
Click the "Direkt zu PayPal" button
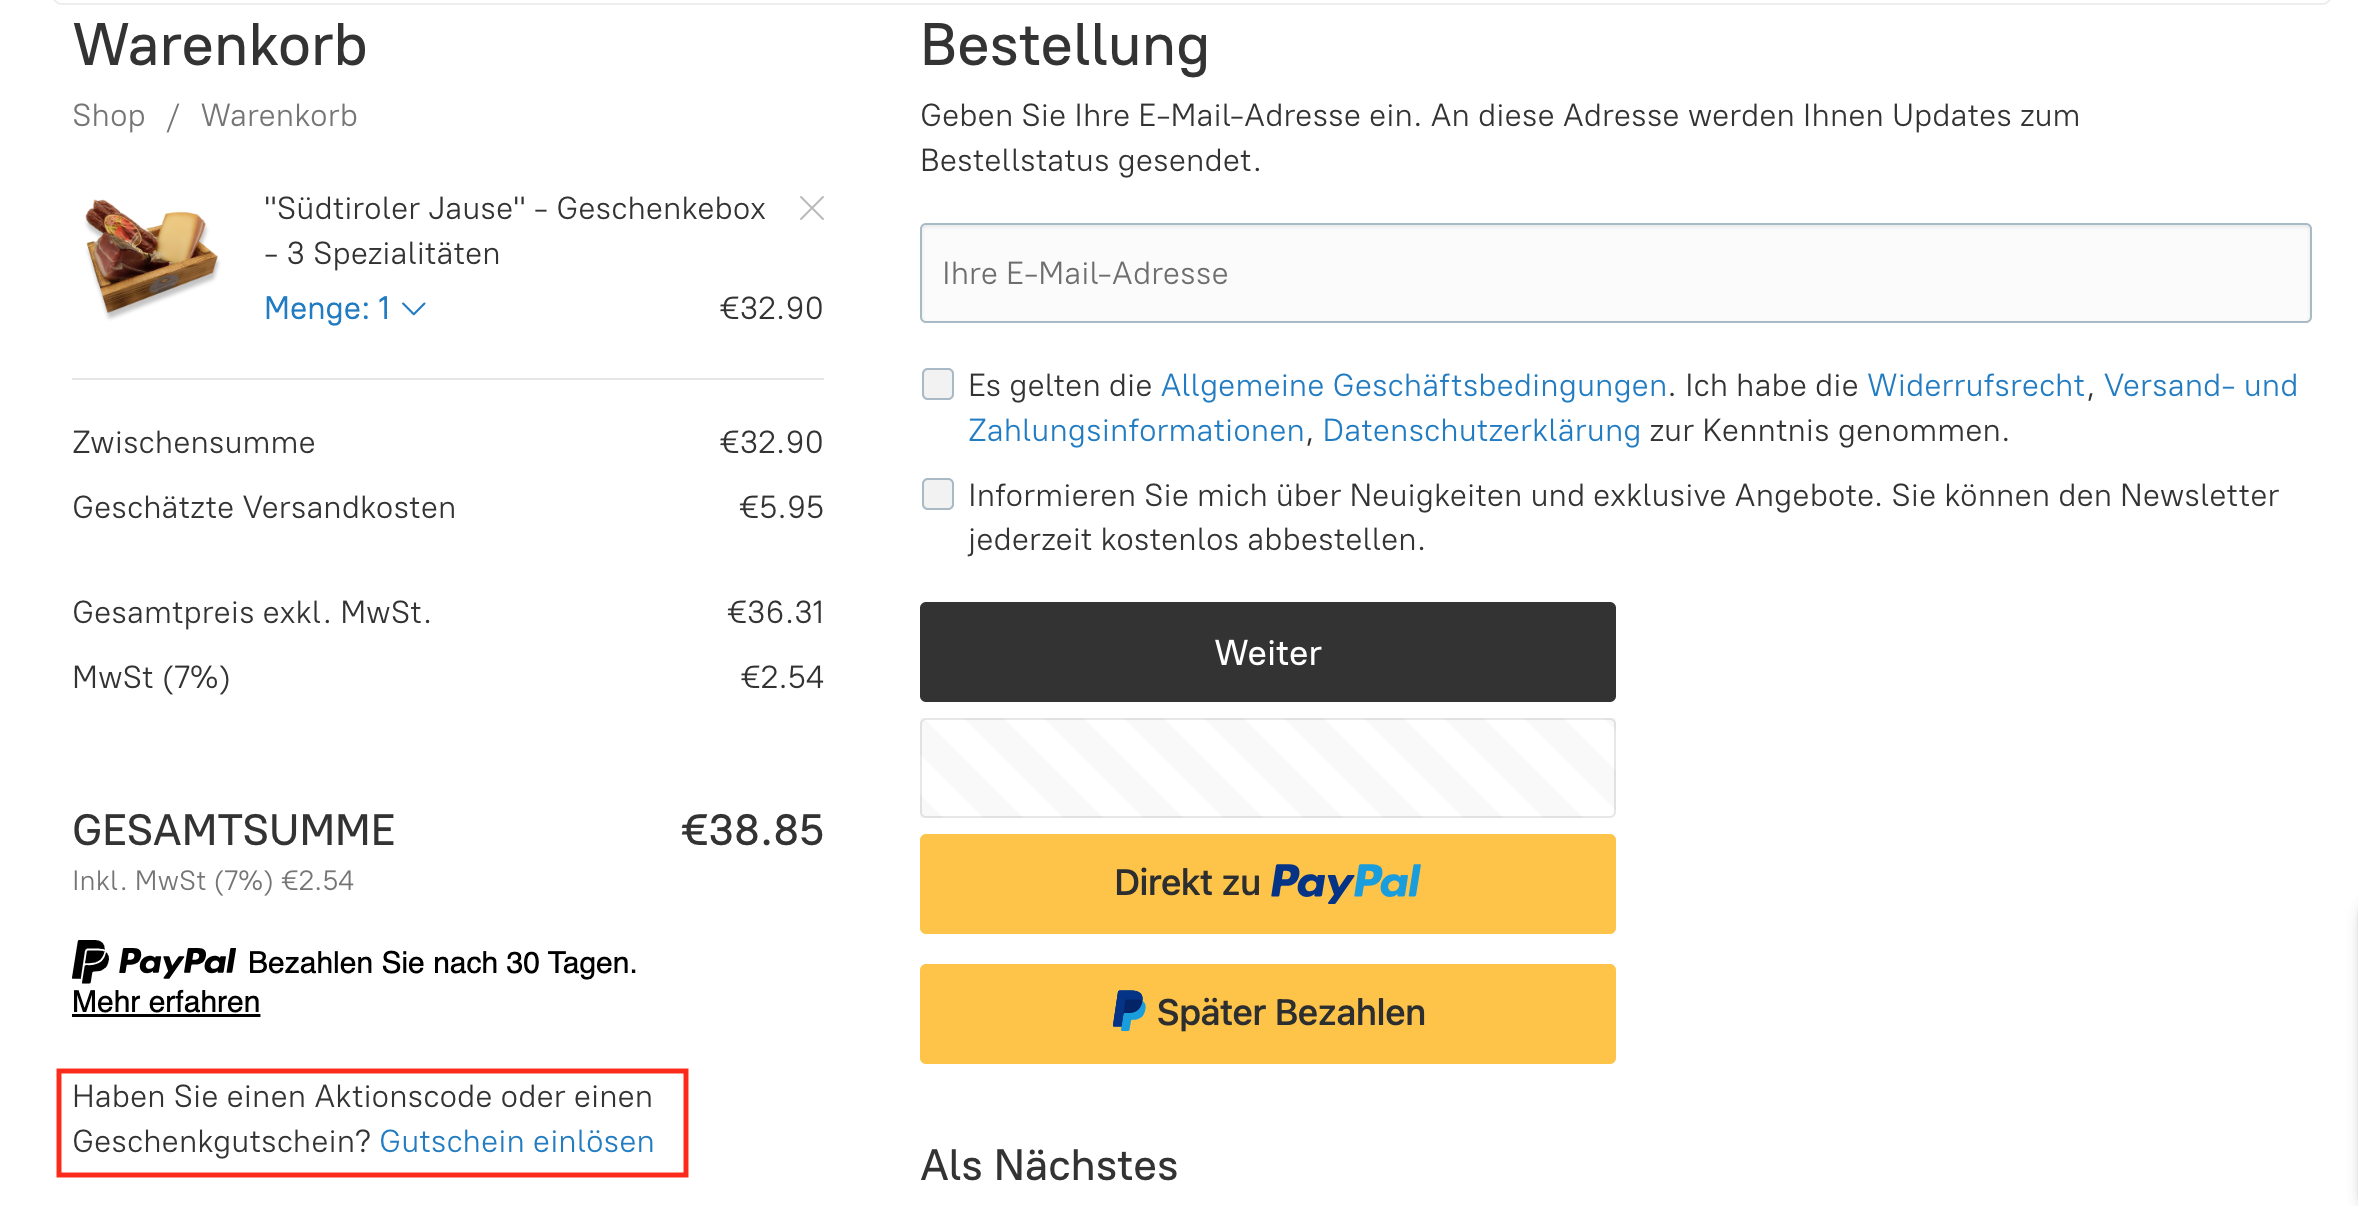point(1266,883)
